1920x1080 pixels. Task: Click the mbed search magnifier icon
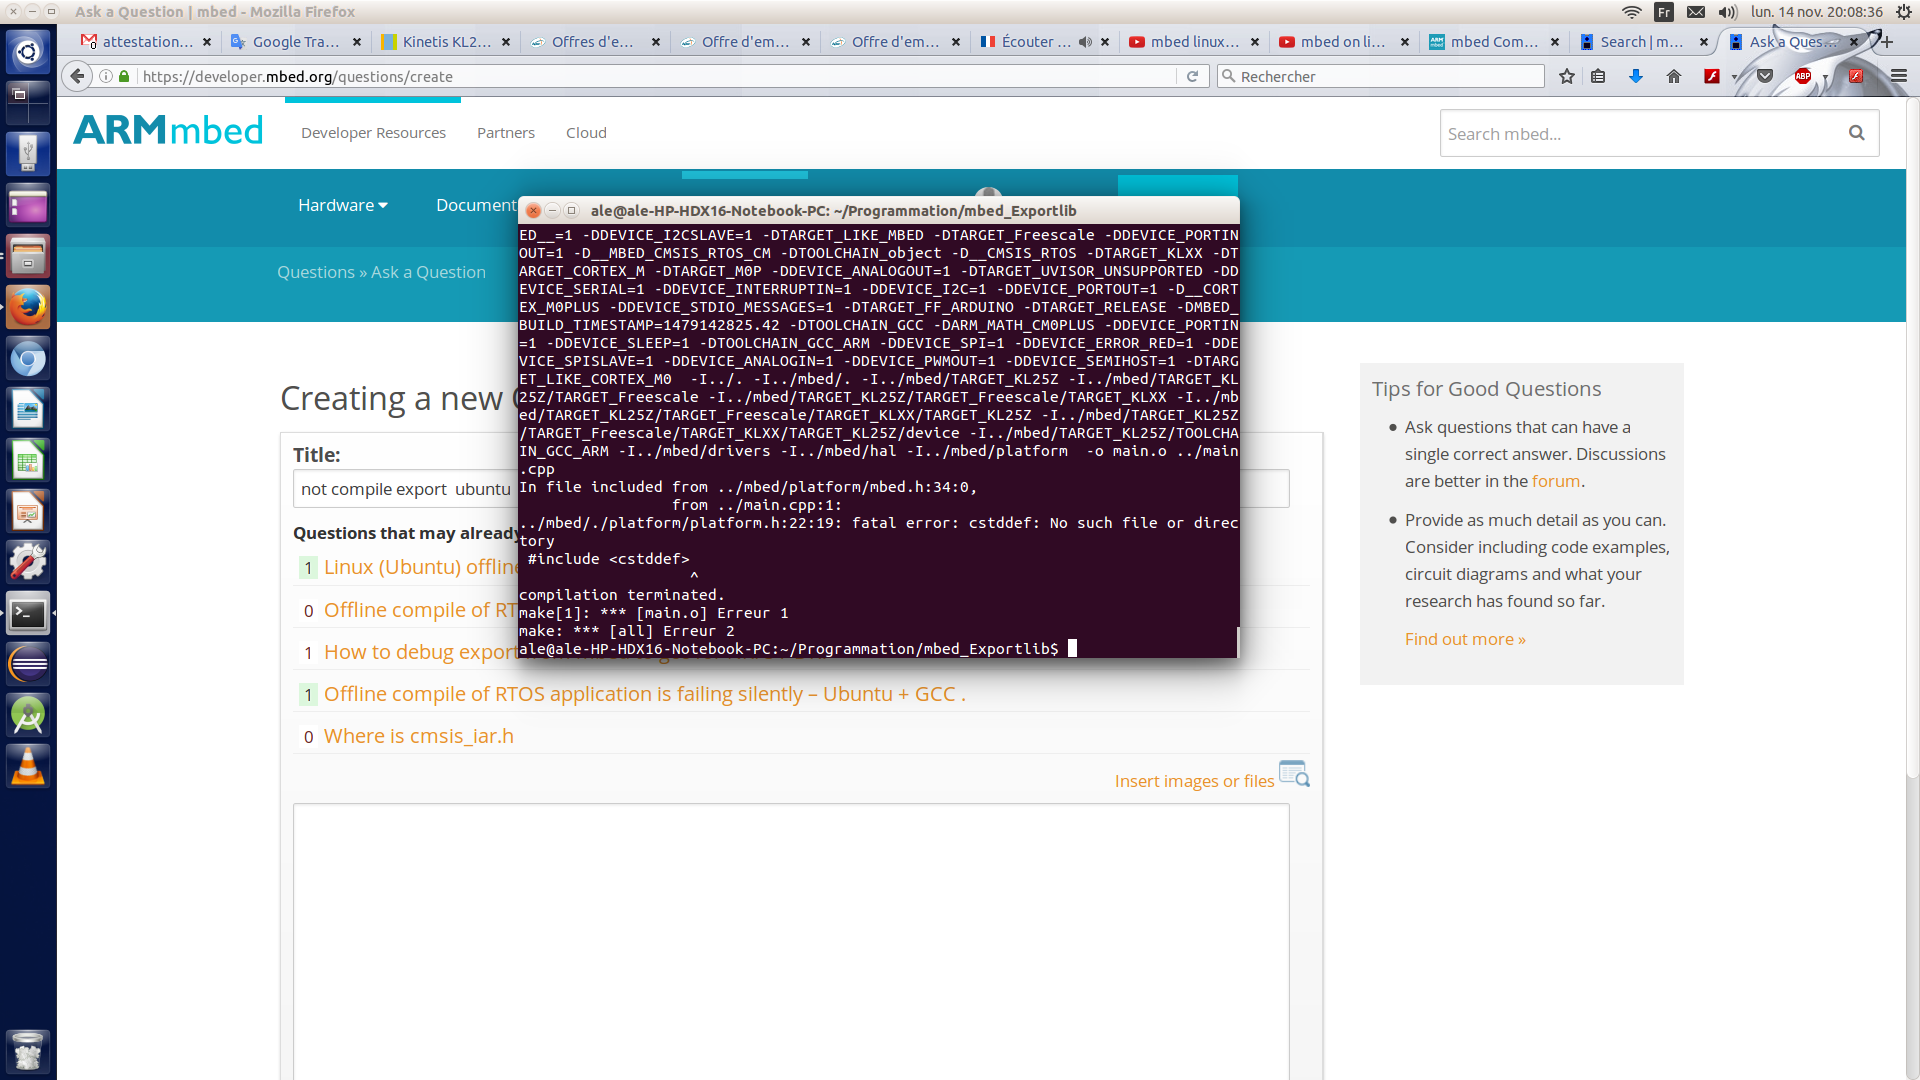[x=1857, y=133]
